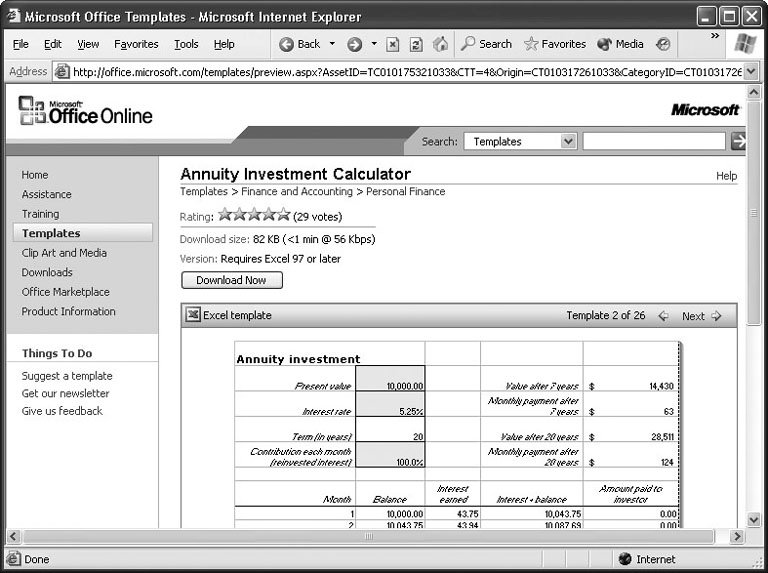The height and width of the screenshot is (573, 768).
Task: Click the green search Go arrow
Action: click(x=739, y=142)
